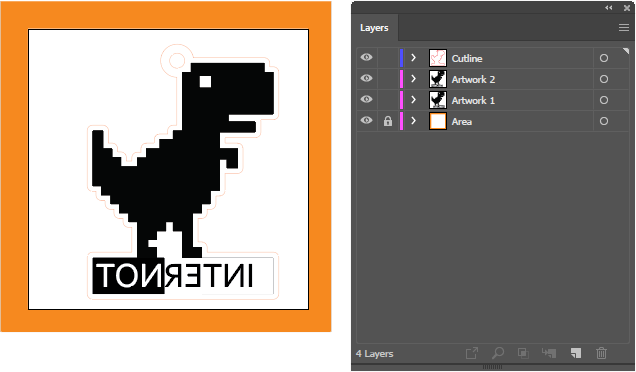Click the Locate Object magnifier icon
The image size is (636, 372).
498,353
